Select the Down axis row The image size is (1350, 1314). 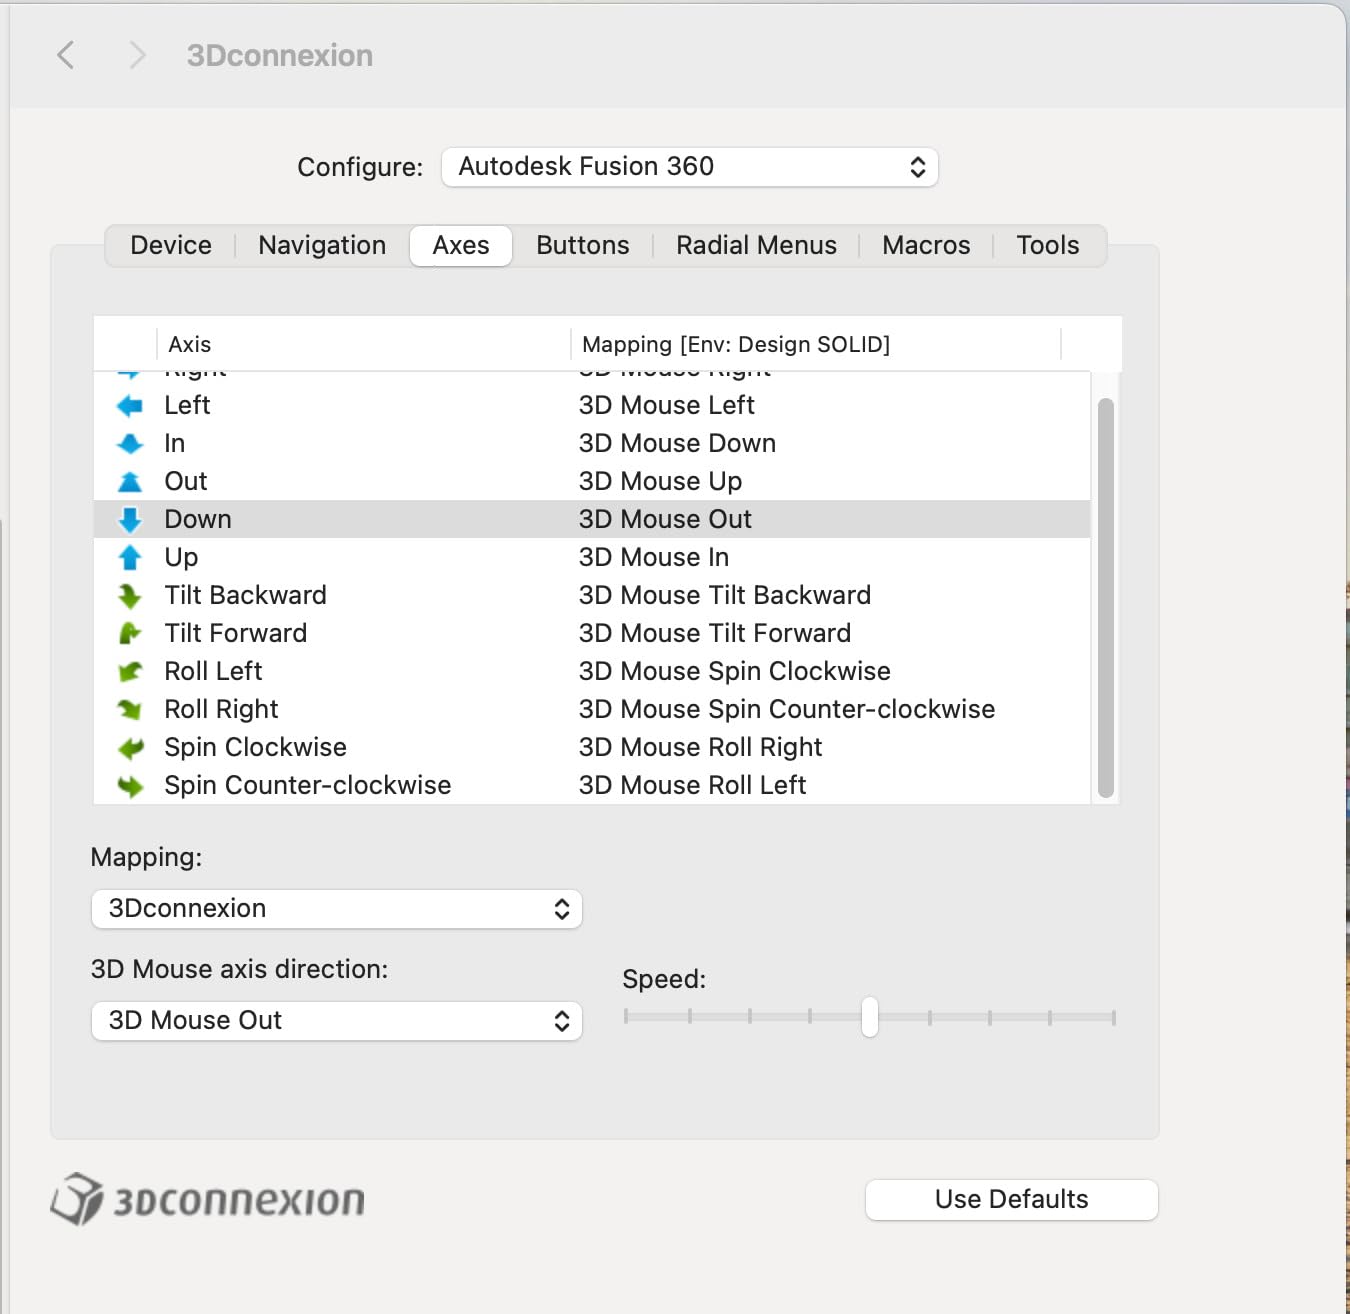coord(592,520)
